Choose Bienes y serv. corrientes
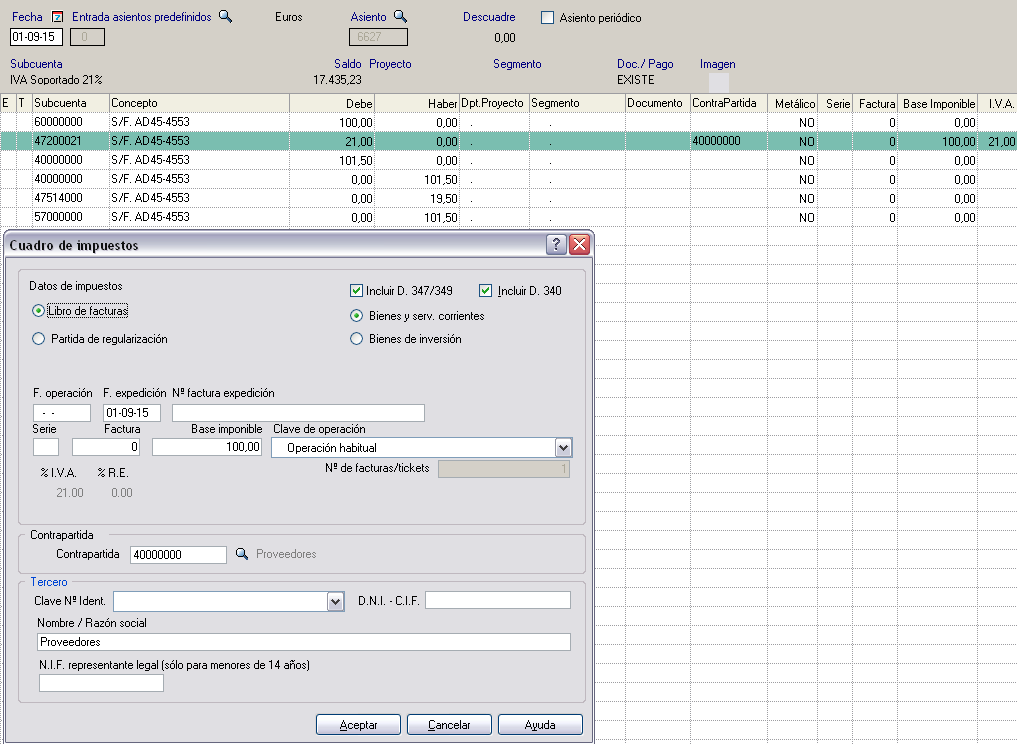 point(356,316)
